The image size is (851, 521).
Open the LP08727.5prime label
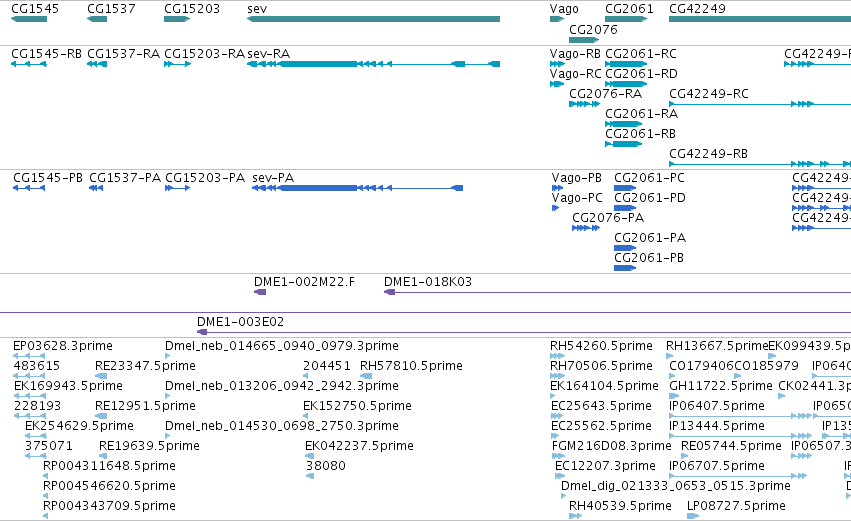click(x=736, y=507)
